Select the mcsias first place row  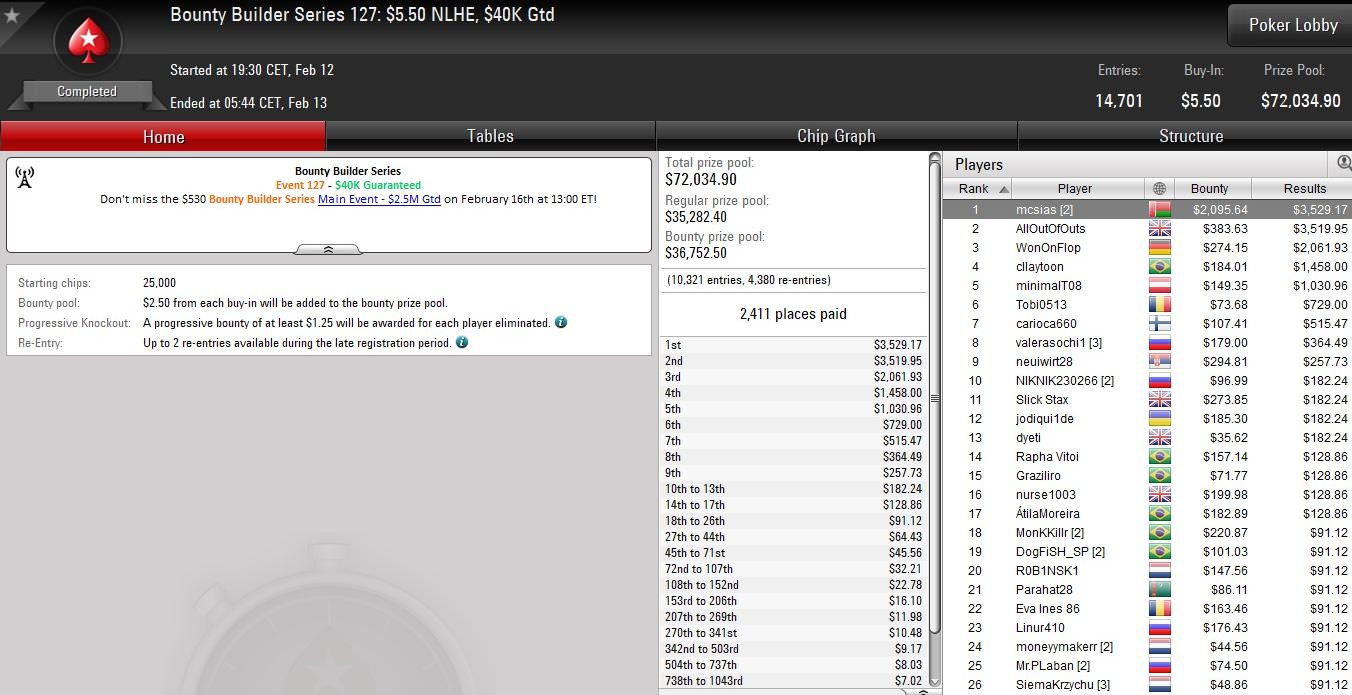[1147, 210]
